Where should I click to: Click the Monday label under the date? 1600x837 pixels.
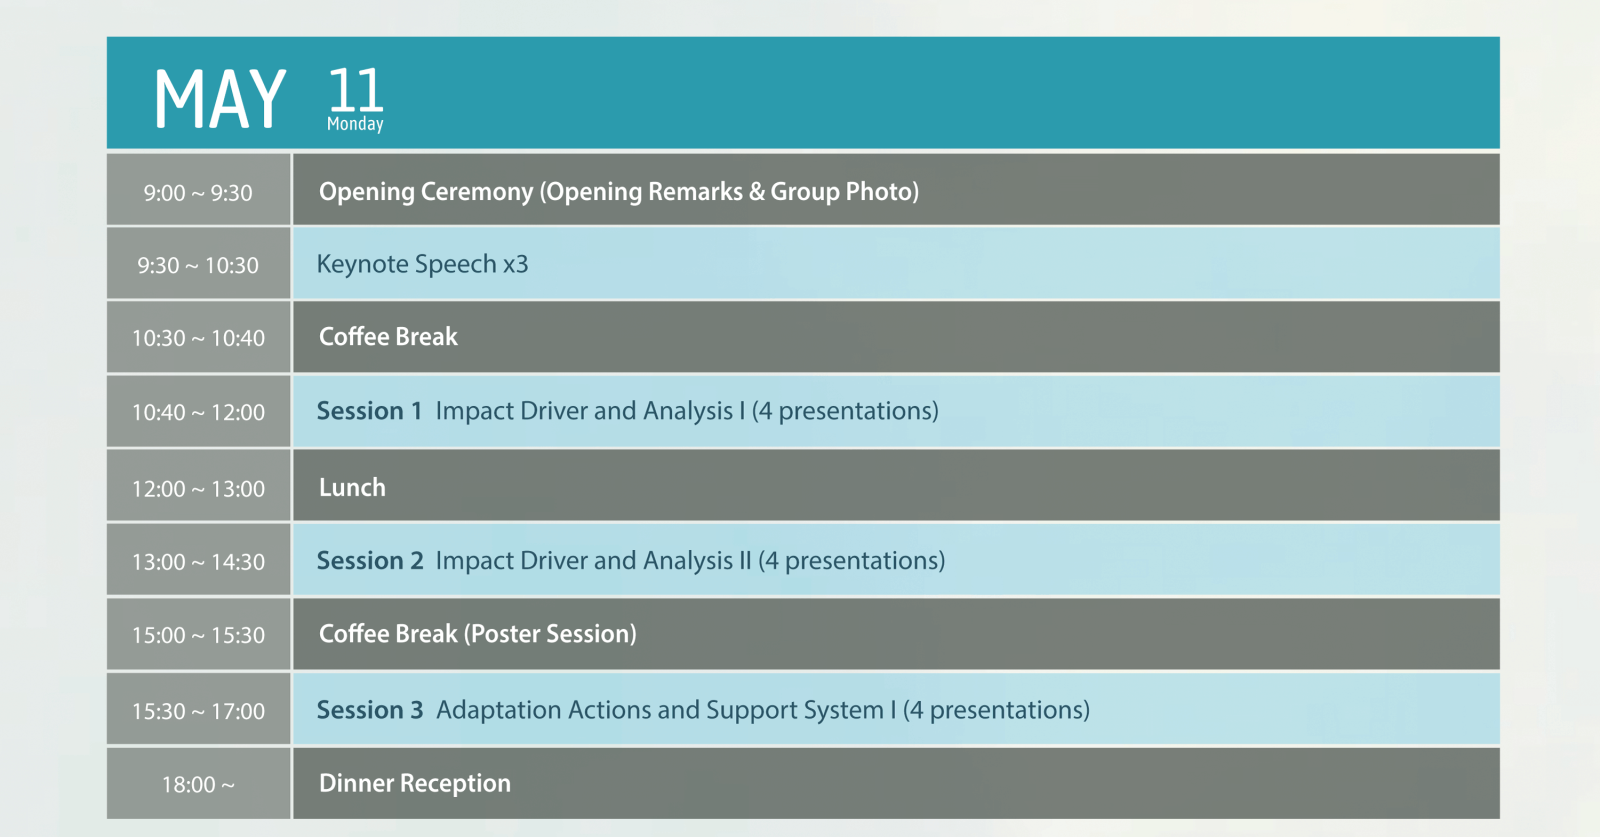tap(355, 124)
